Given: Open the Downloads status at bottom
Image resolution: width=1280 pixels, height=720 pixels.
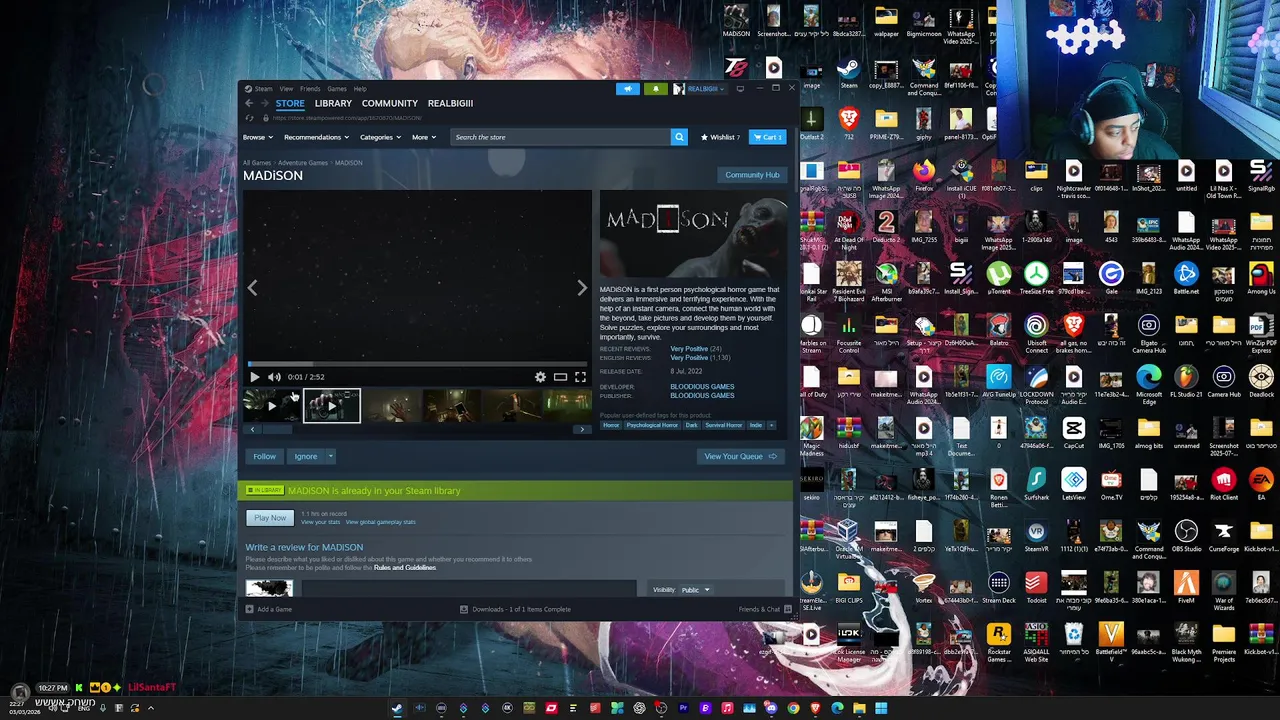Looking at the screenshot, I should [x=515, y=609].
